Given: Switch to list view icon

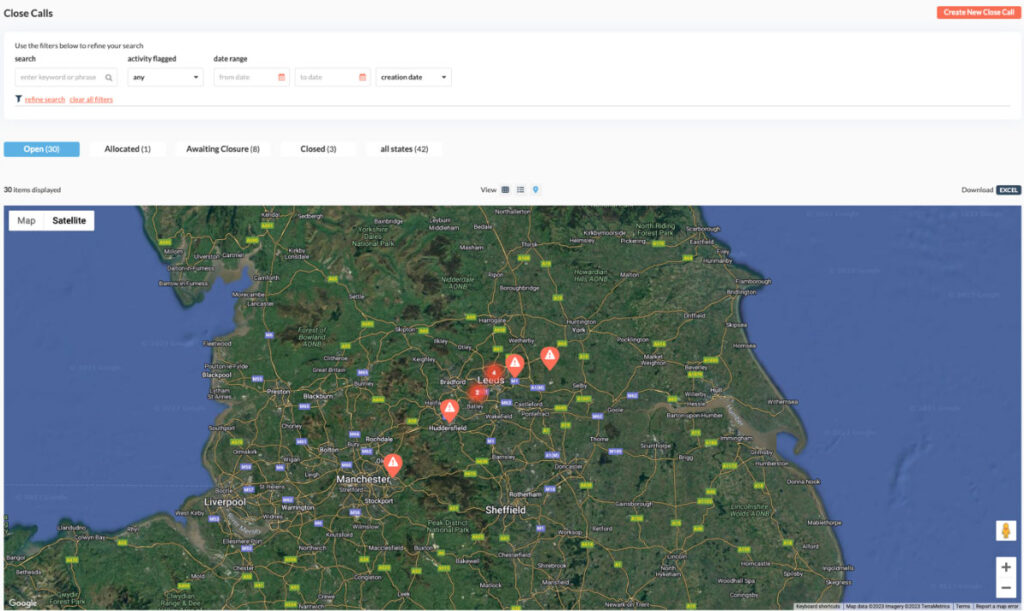Looking at the screenshot, I should point(520,189).
